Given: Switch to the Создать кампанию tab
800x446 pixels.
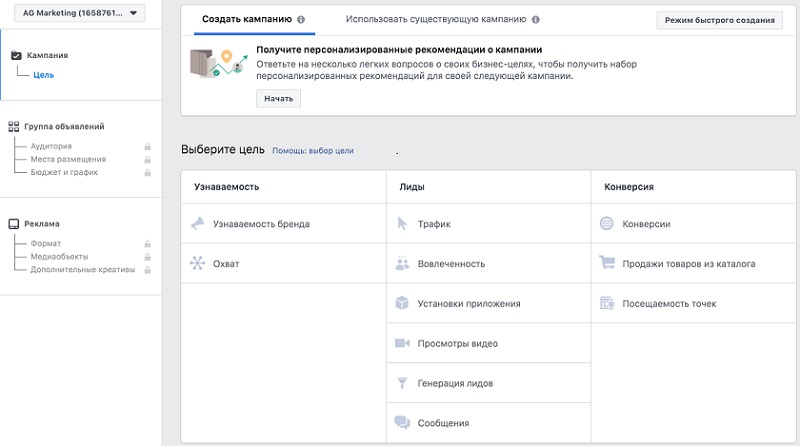Looking at the screenshot, I should (x=247, y=19).
